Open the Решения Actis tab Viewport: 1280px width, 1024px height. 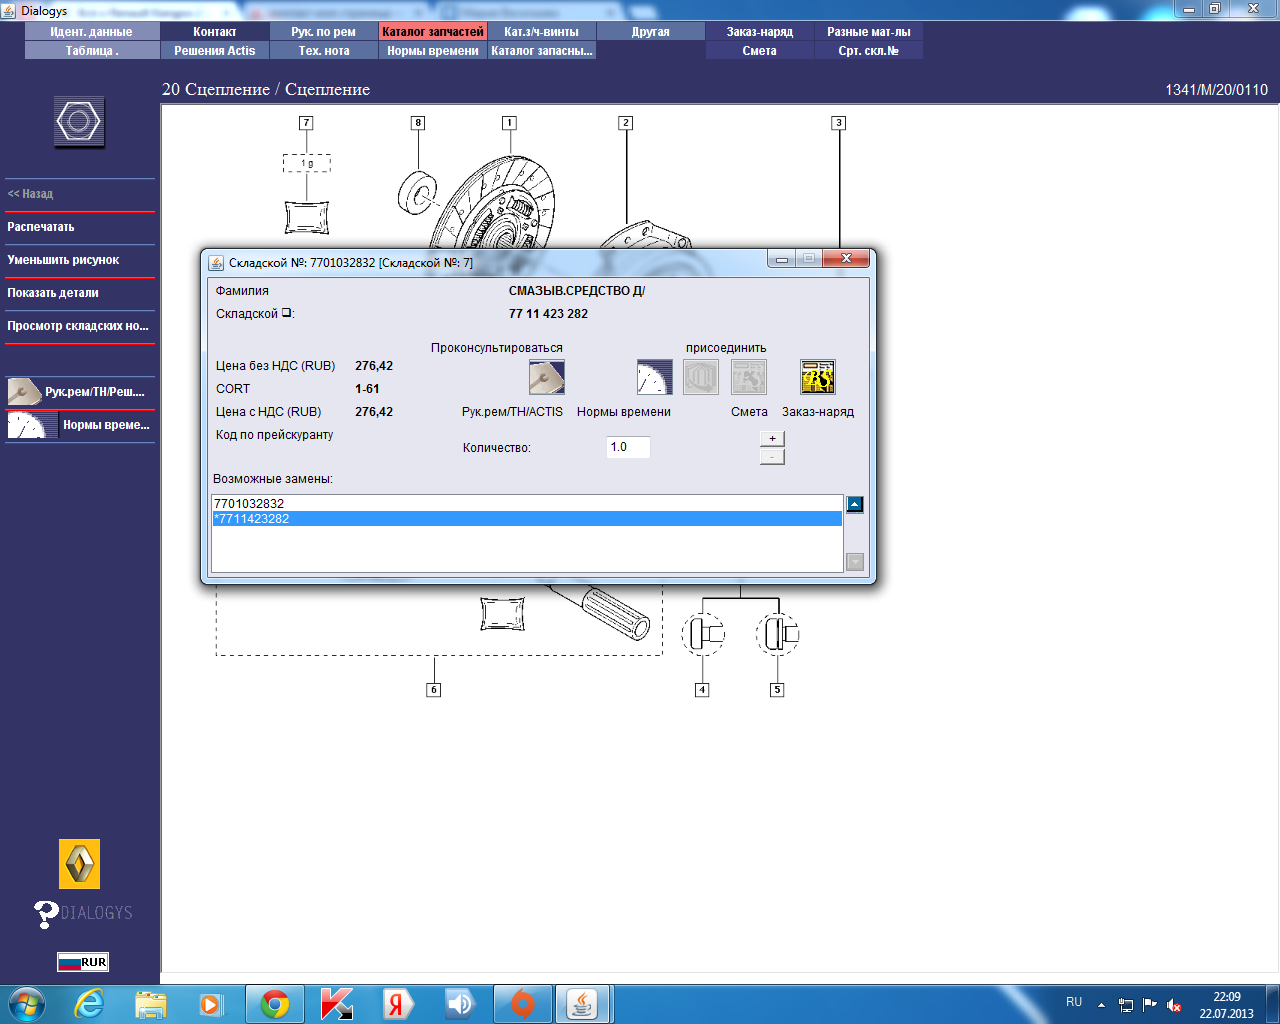click(215, 51)
